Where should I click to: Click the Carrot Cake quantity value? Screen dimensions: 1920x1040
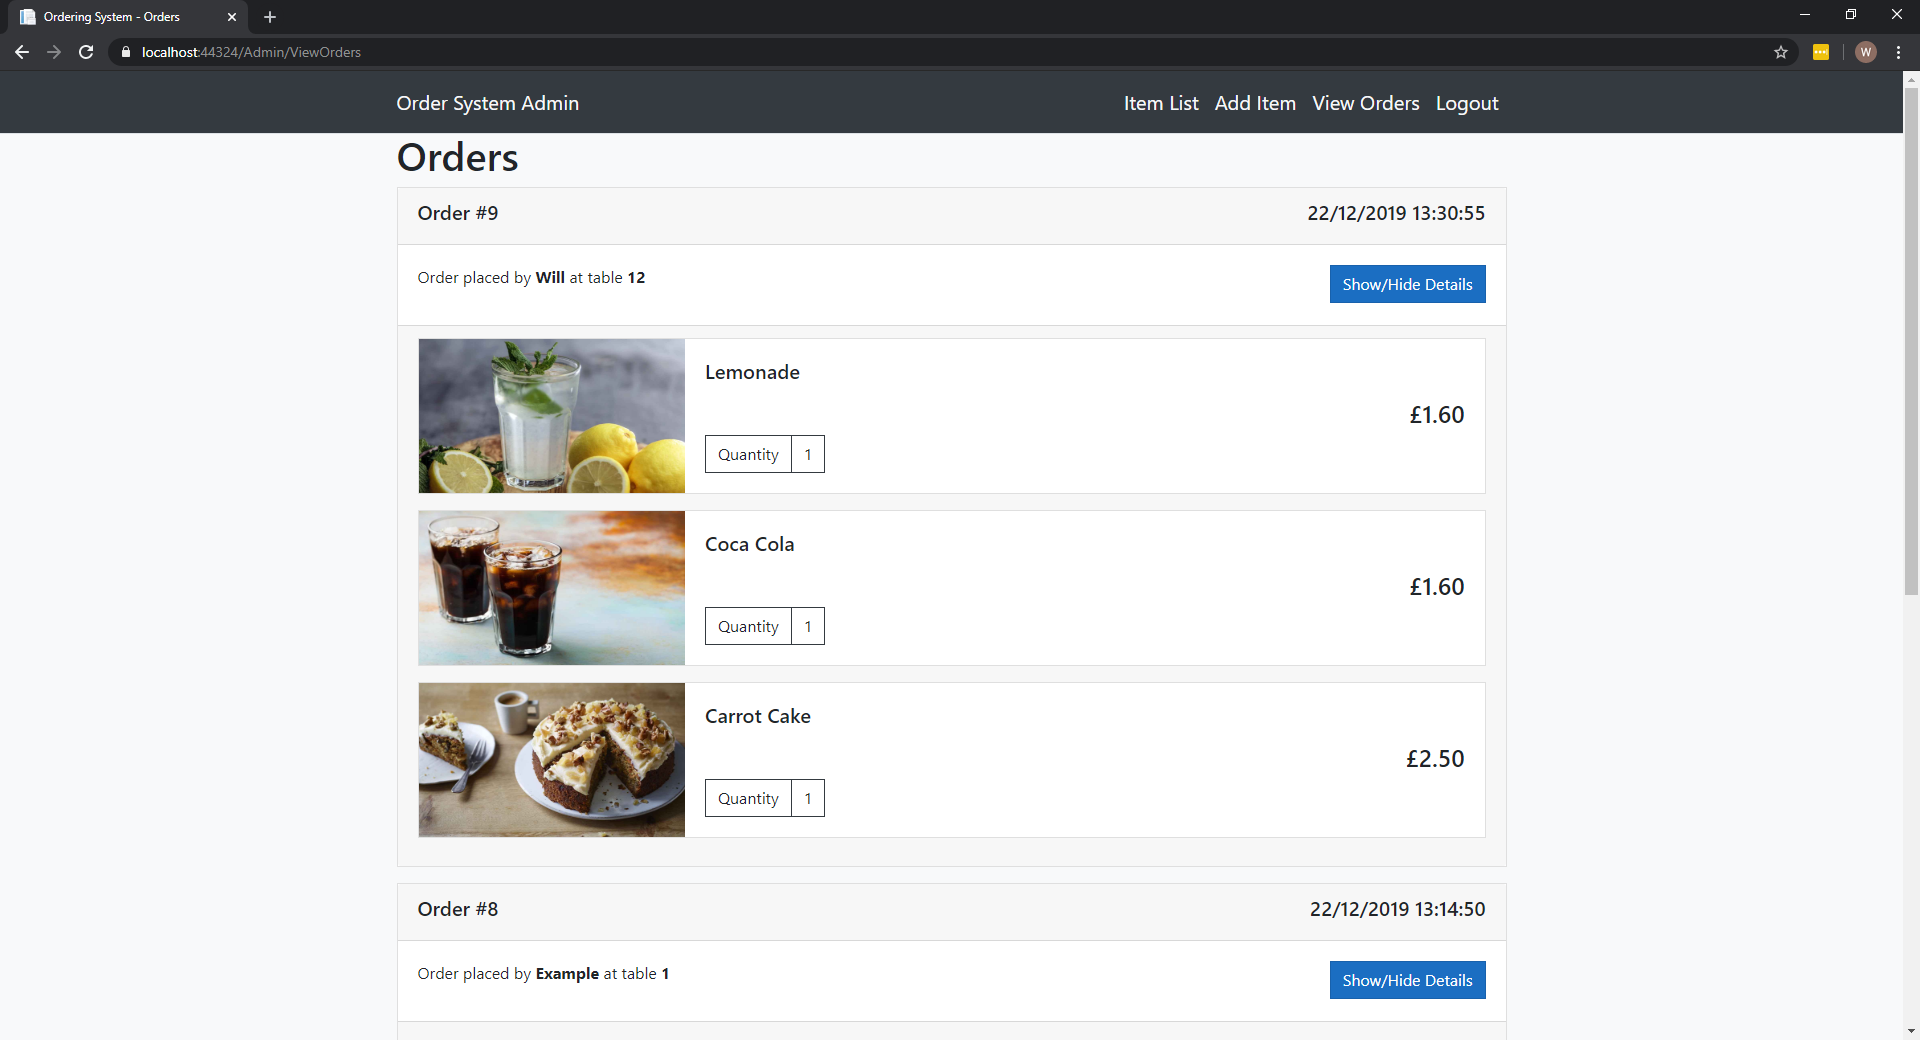click(808, 798)
